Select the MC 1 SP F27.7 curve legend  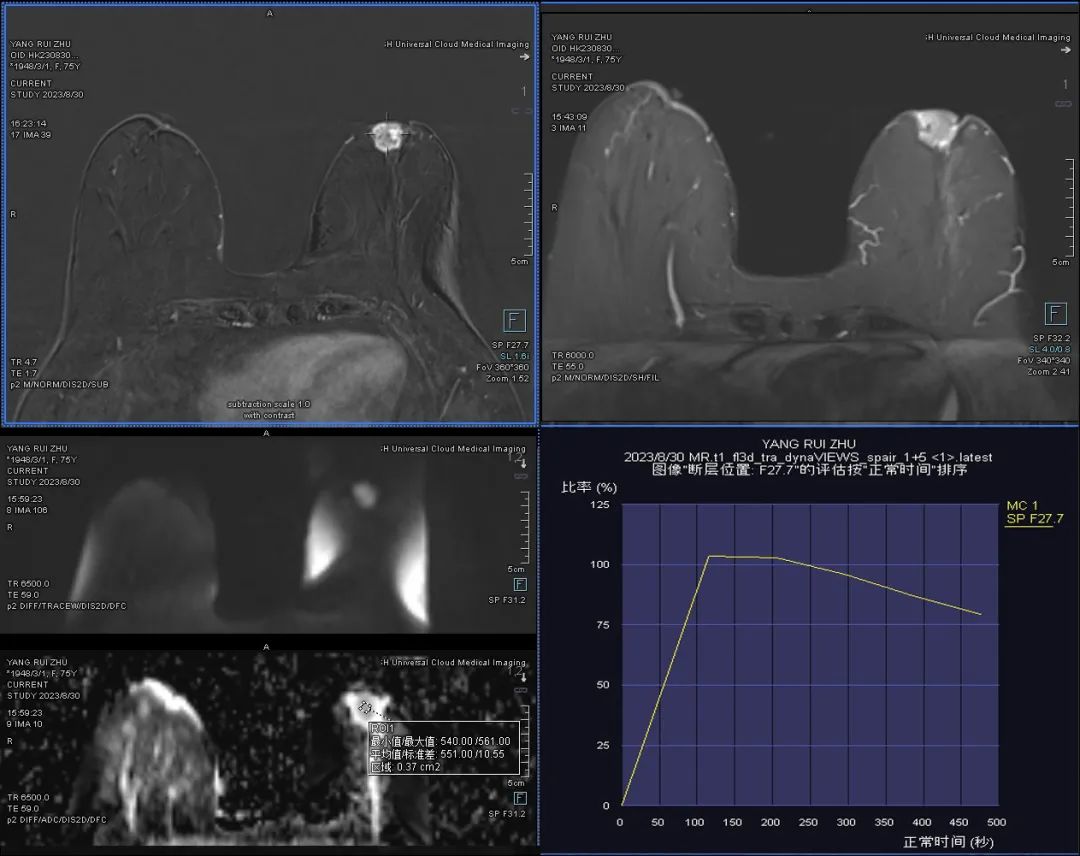pyautogui.click(x=1034, y=513)
